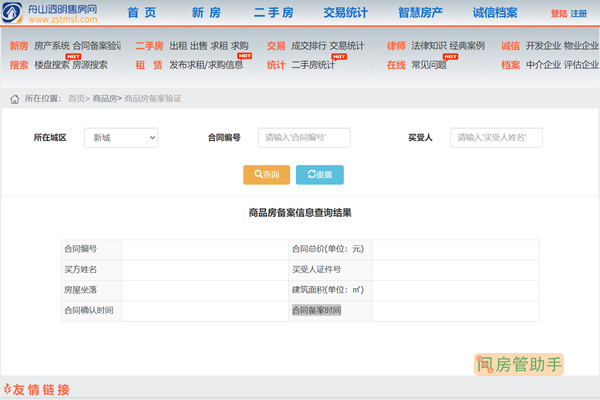Click the 商品房备案信息查询结果 heading
600x400 pixels.
pos(300,213)
